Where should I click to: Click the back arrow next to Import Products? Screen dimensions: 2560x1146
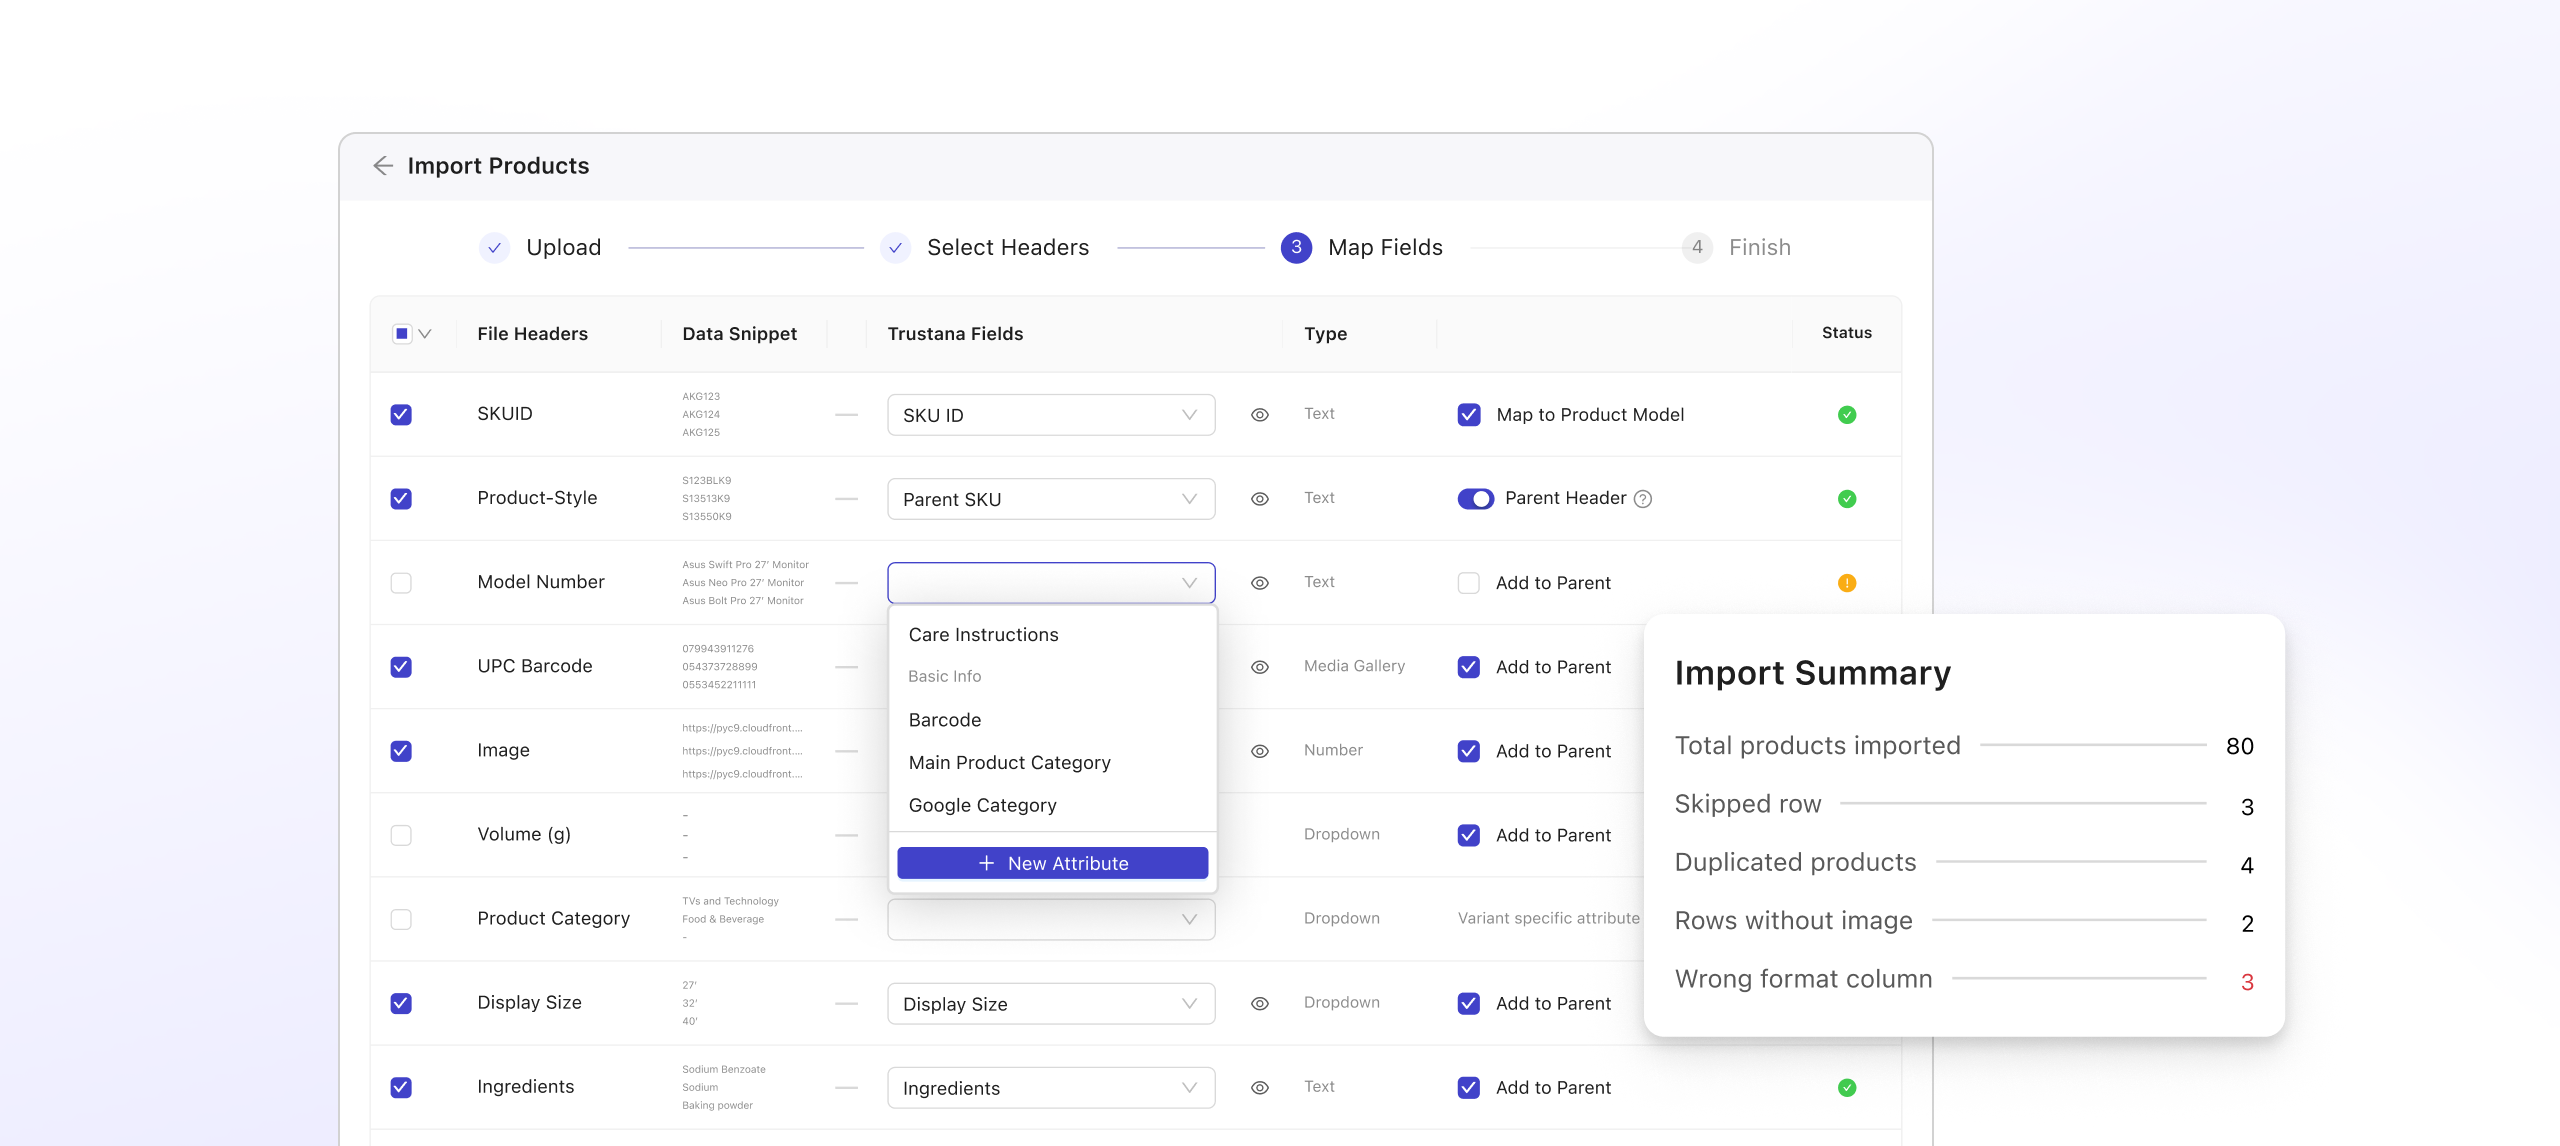(x=384, y=166)
